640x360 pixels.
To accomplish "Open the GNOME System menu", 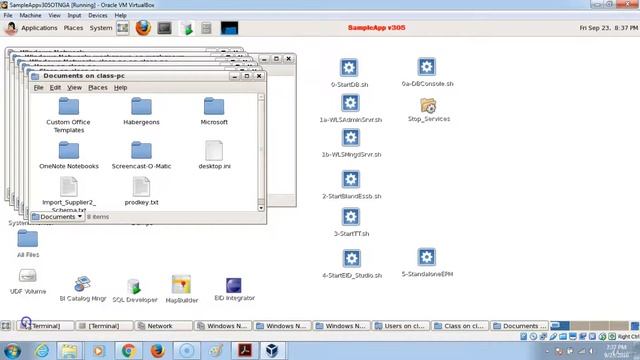I will click(x=101, y=28).
